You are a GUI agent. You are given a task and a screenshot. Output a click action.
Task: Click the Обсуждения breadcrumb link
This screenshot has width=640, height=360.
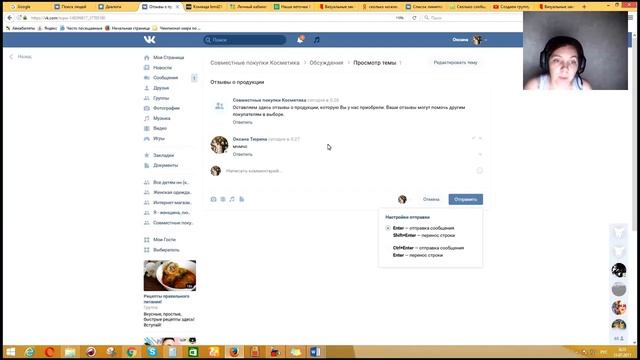326,63
